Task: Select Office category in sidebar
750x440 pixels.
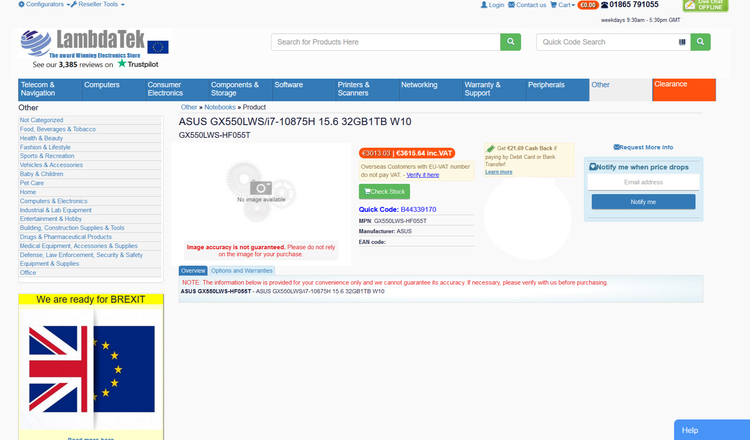Action: click(x=28, y=273)
